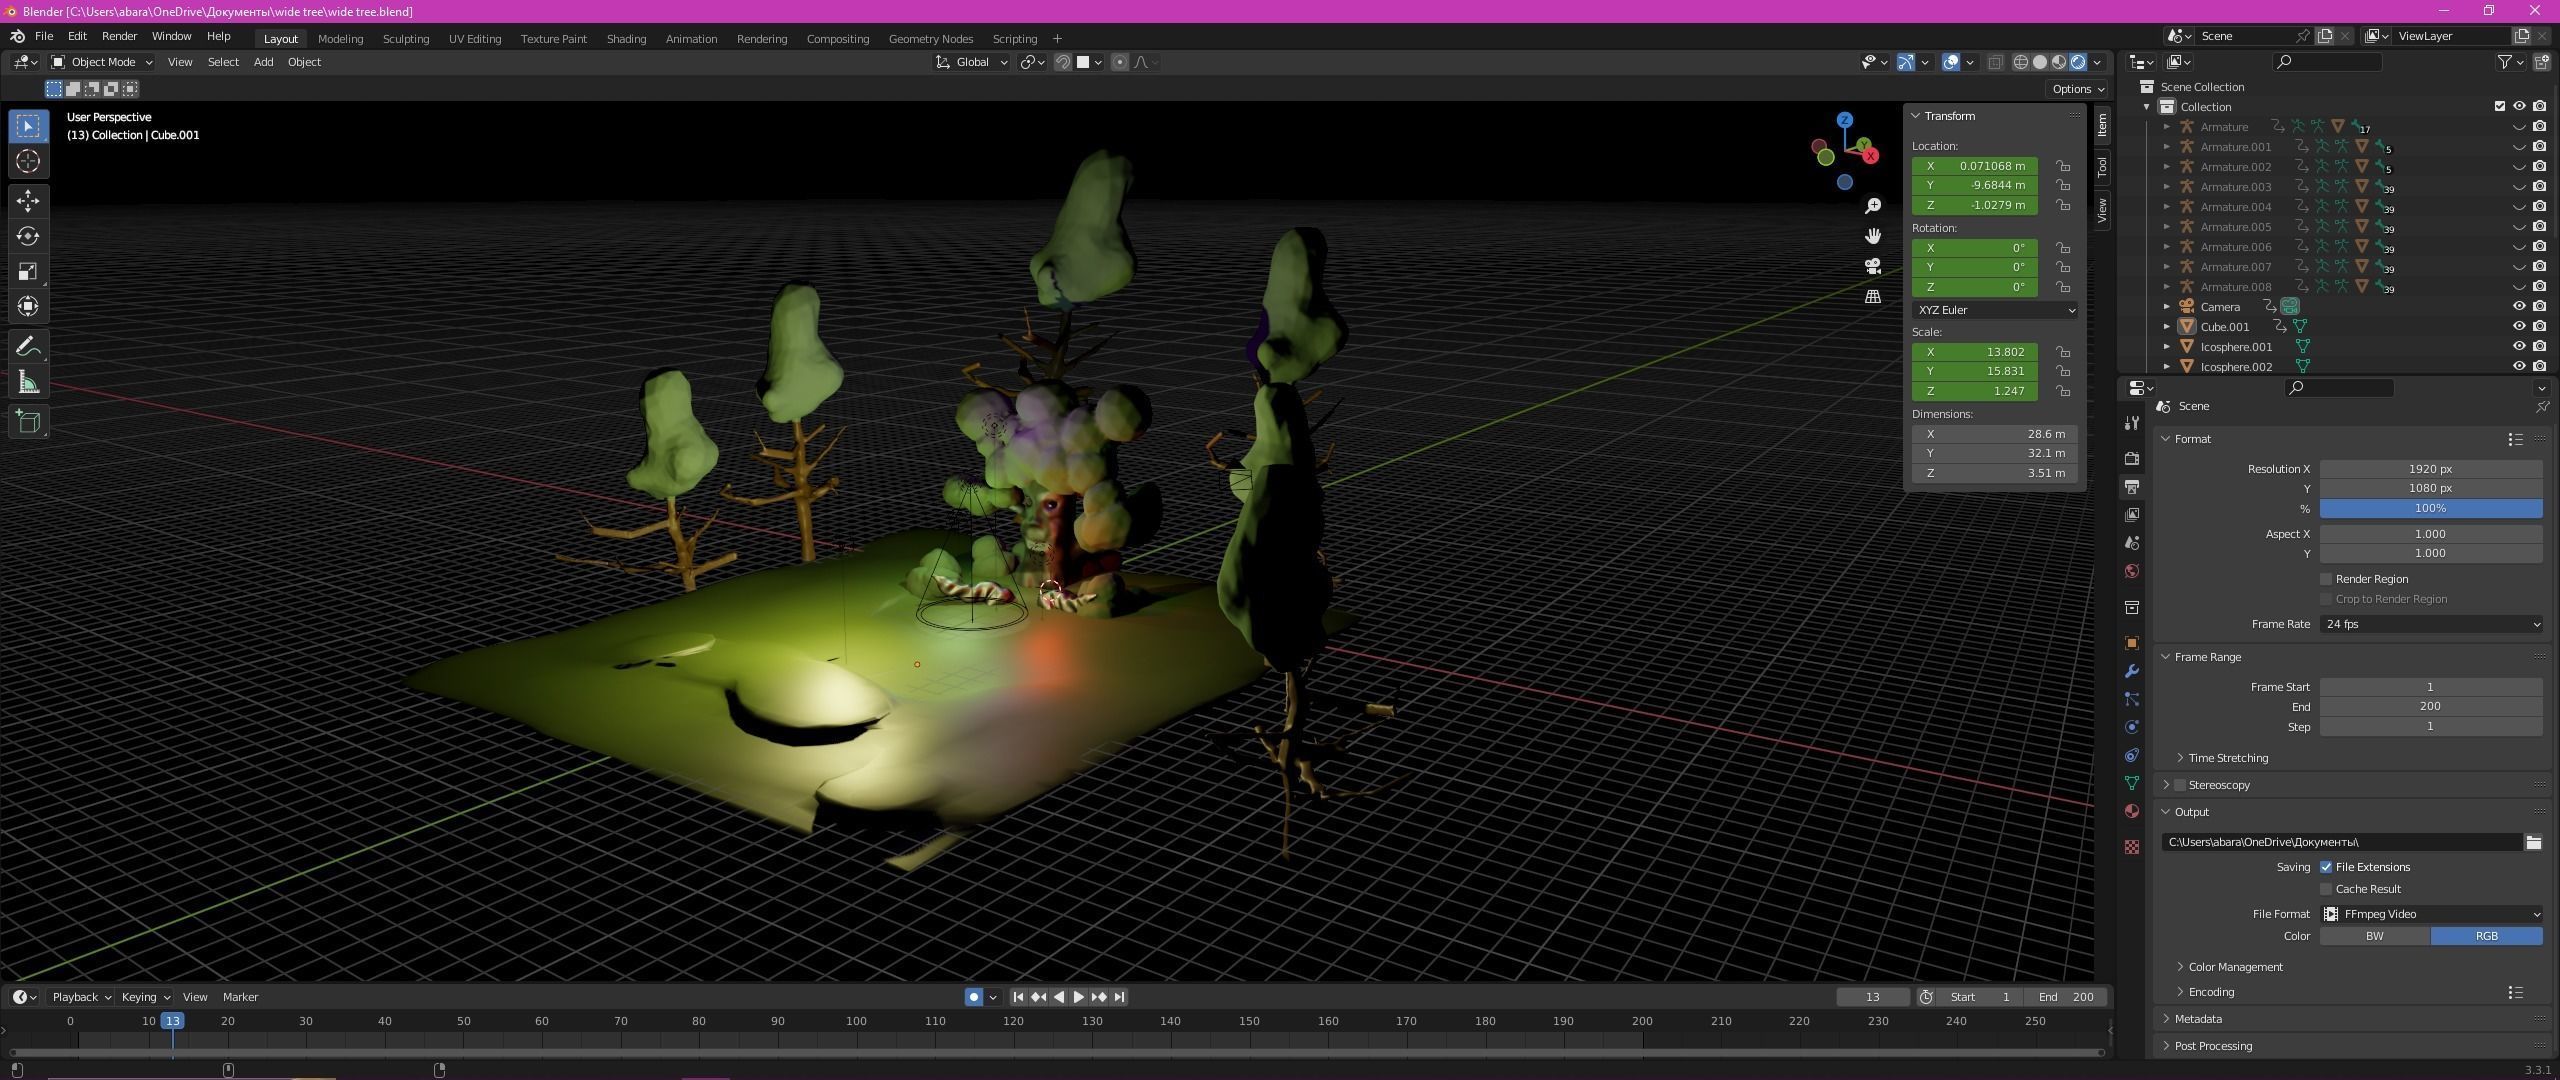Open the Texture properties checker icon
The width and height of the screenshot is (2560, 1080).
[2132, 847]
